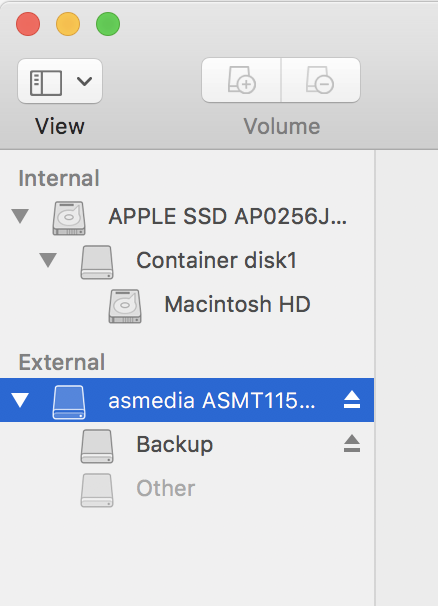The width and height of the screenshot is (438, 606).
Task: Collapse the asmedia ASMT115 disclosure triangle
Action: coord(20,400)
